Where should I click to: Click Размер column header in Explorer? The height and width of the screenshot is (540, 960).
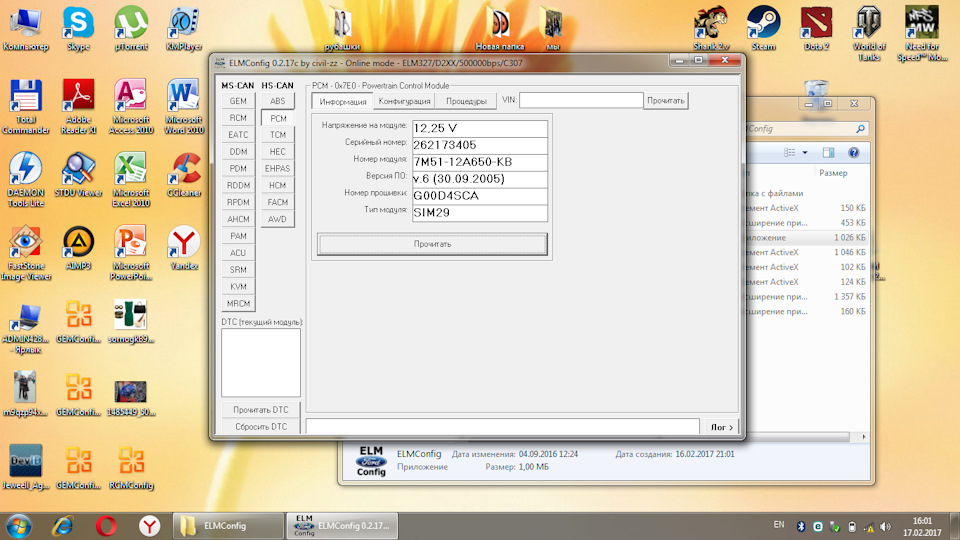(x=833, y=173)
